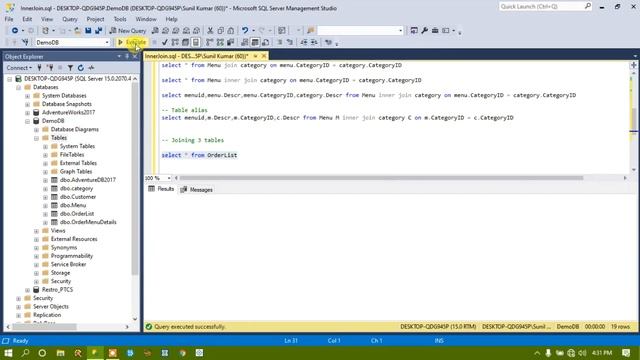The height and width of the screenshot is (360, 640).
Task: Open the Windows Start menu
Action: [x=8, y=353]
